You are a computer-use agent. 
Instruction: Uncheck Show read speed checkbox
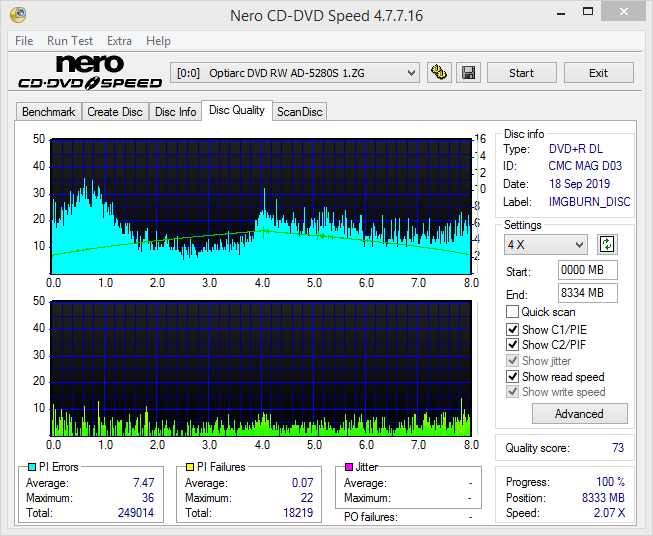(512, 376)
